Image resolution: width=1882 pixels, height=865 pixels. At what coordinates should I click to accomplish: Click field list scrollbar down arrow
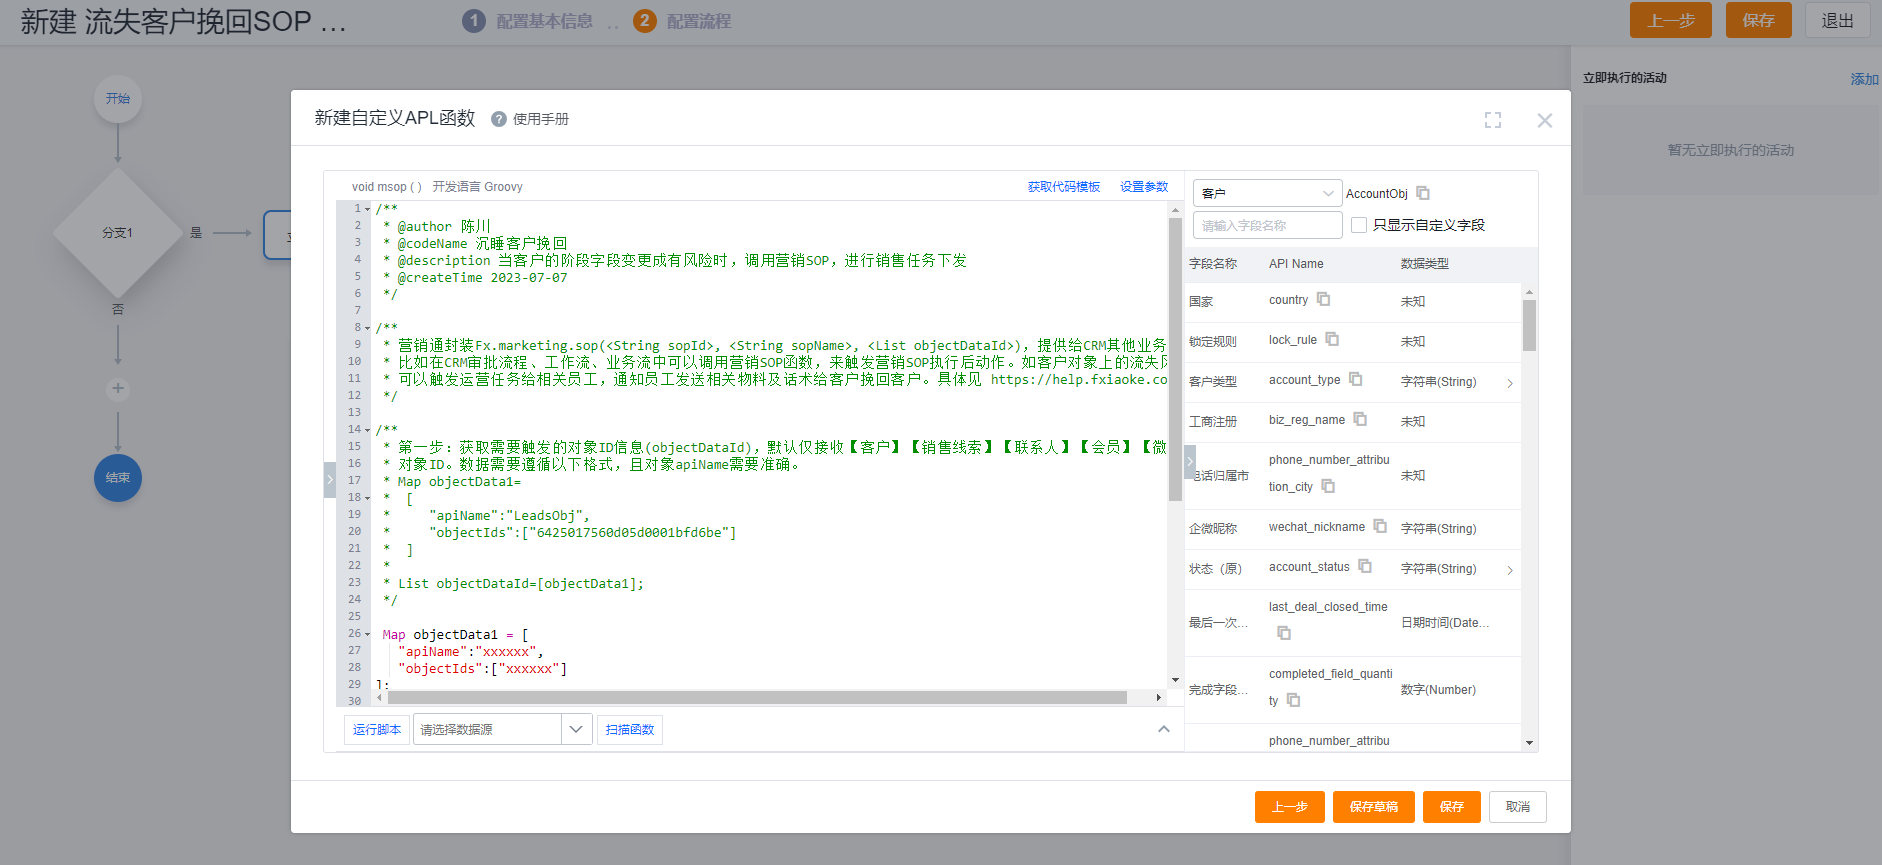(x=1529, y=743)
